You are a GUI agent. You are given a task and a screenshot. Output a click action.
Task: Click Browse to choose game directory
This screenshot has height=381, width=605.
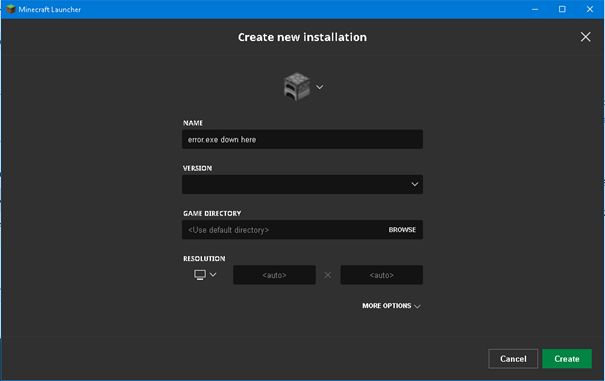click(x=402, y=230)
